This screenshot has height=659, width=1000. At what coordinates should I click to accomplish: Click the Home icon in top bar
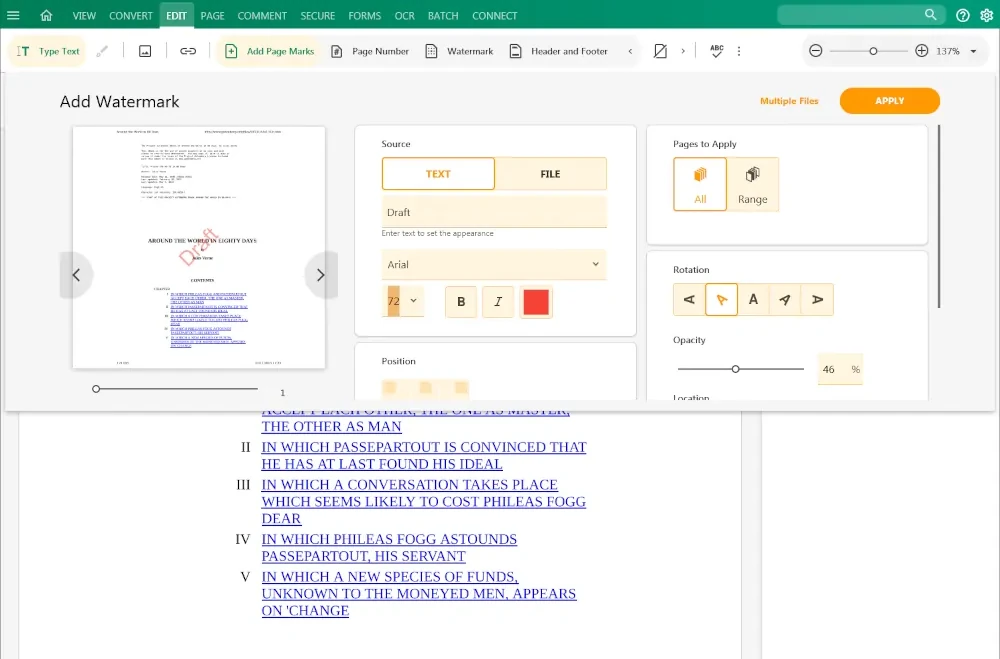pos(46,15)
